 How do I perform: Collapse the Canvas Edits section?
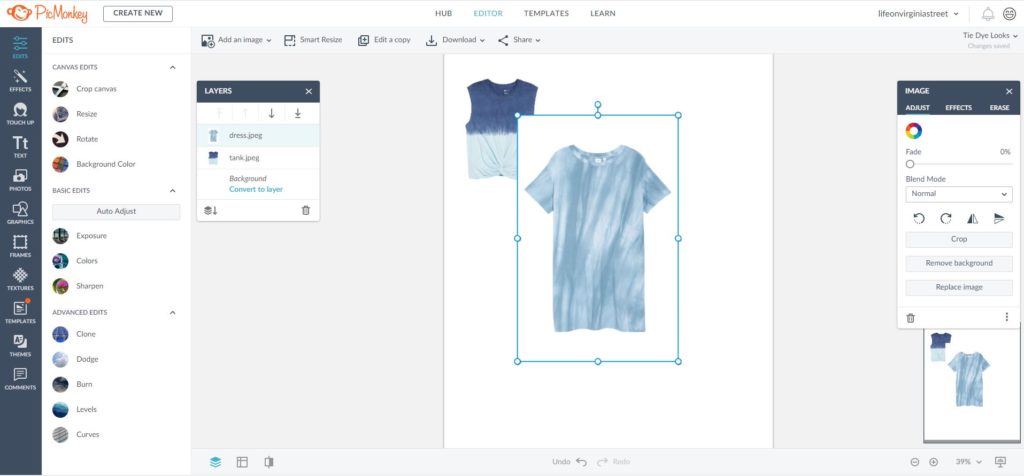(x=172, y=67)
